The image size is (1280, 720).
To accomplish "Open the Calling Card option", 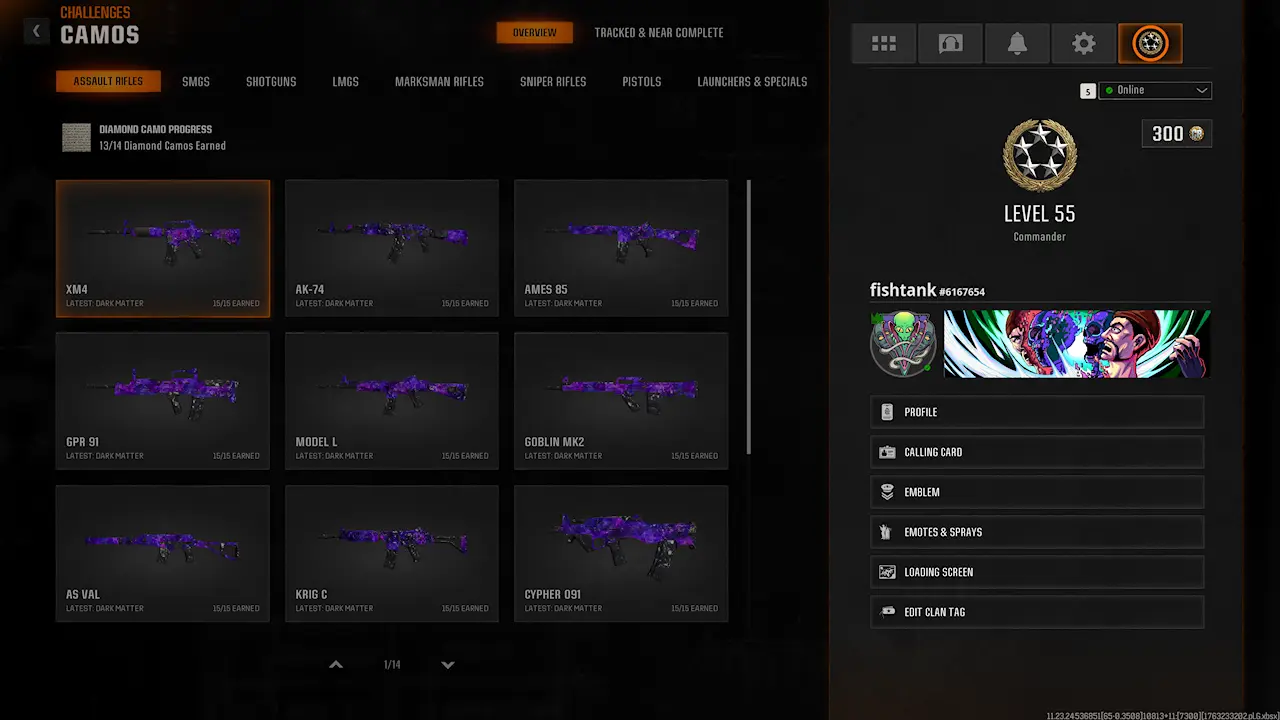I will [1037, 452].
